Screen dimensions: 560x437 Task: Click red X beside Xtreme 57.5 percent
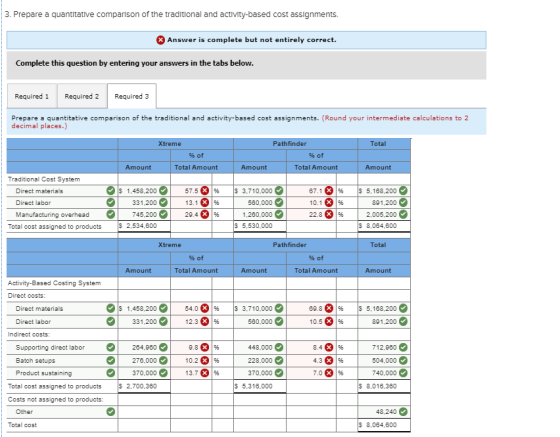coord(205,191)
